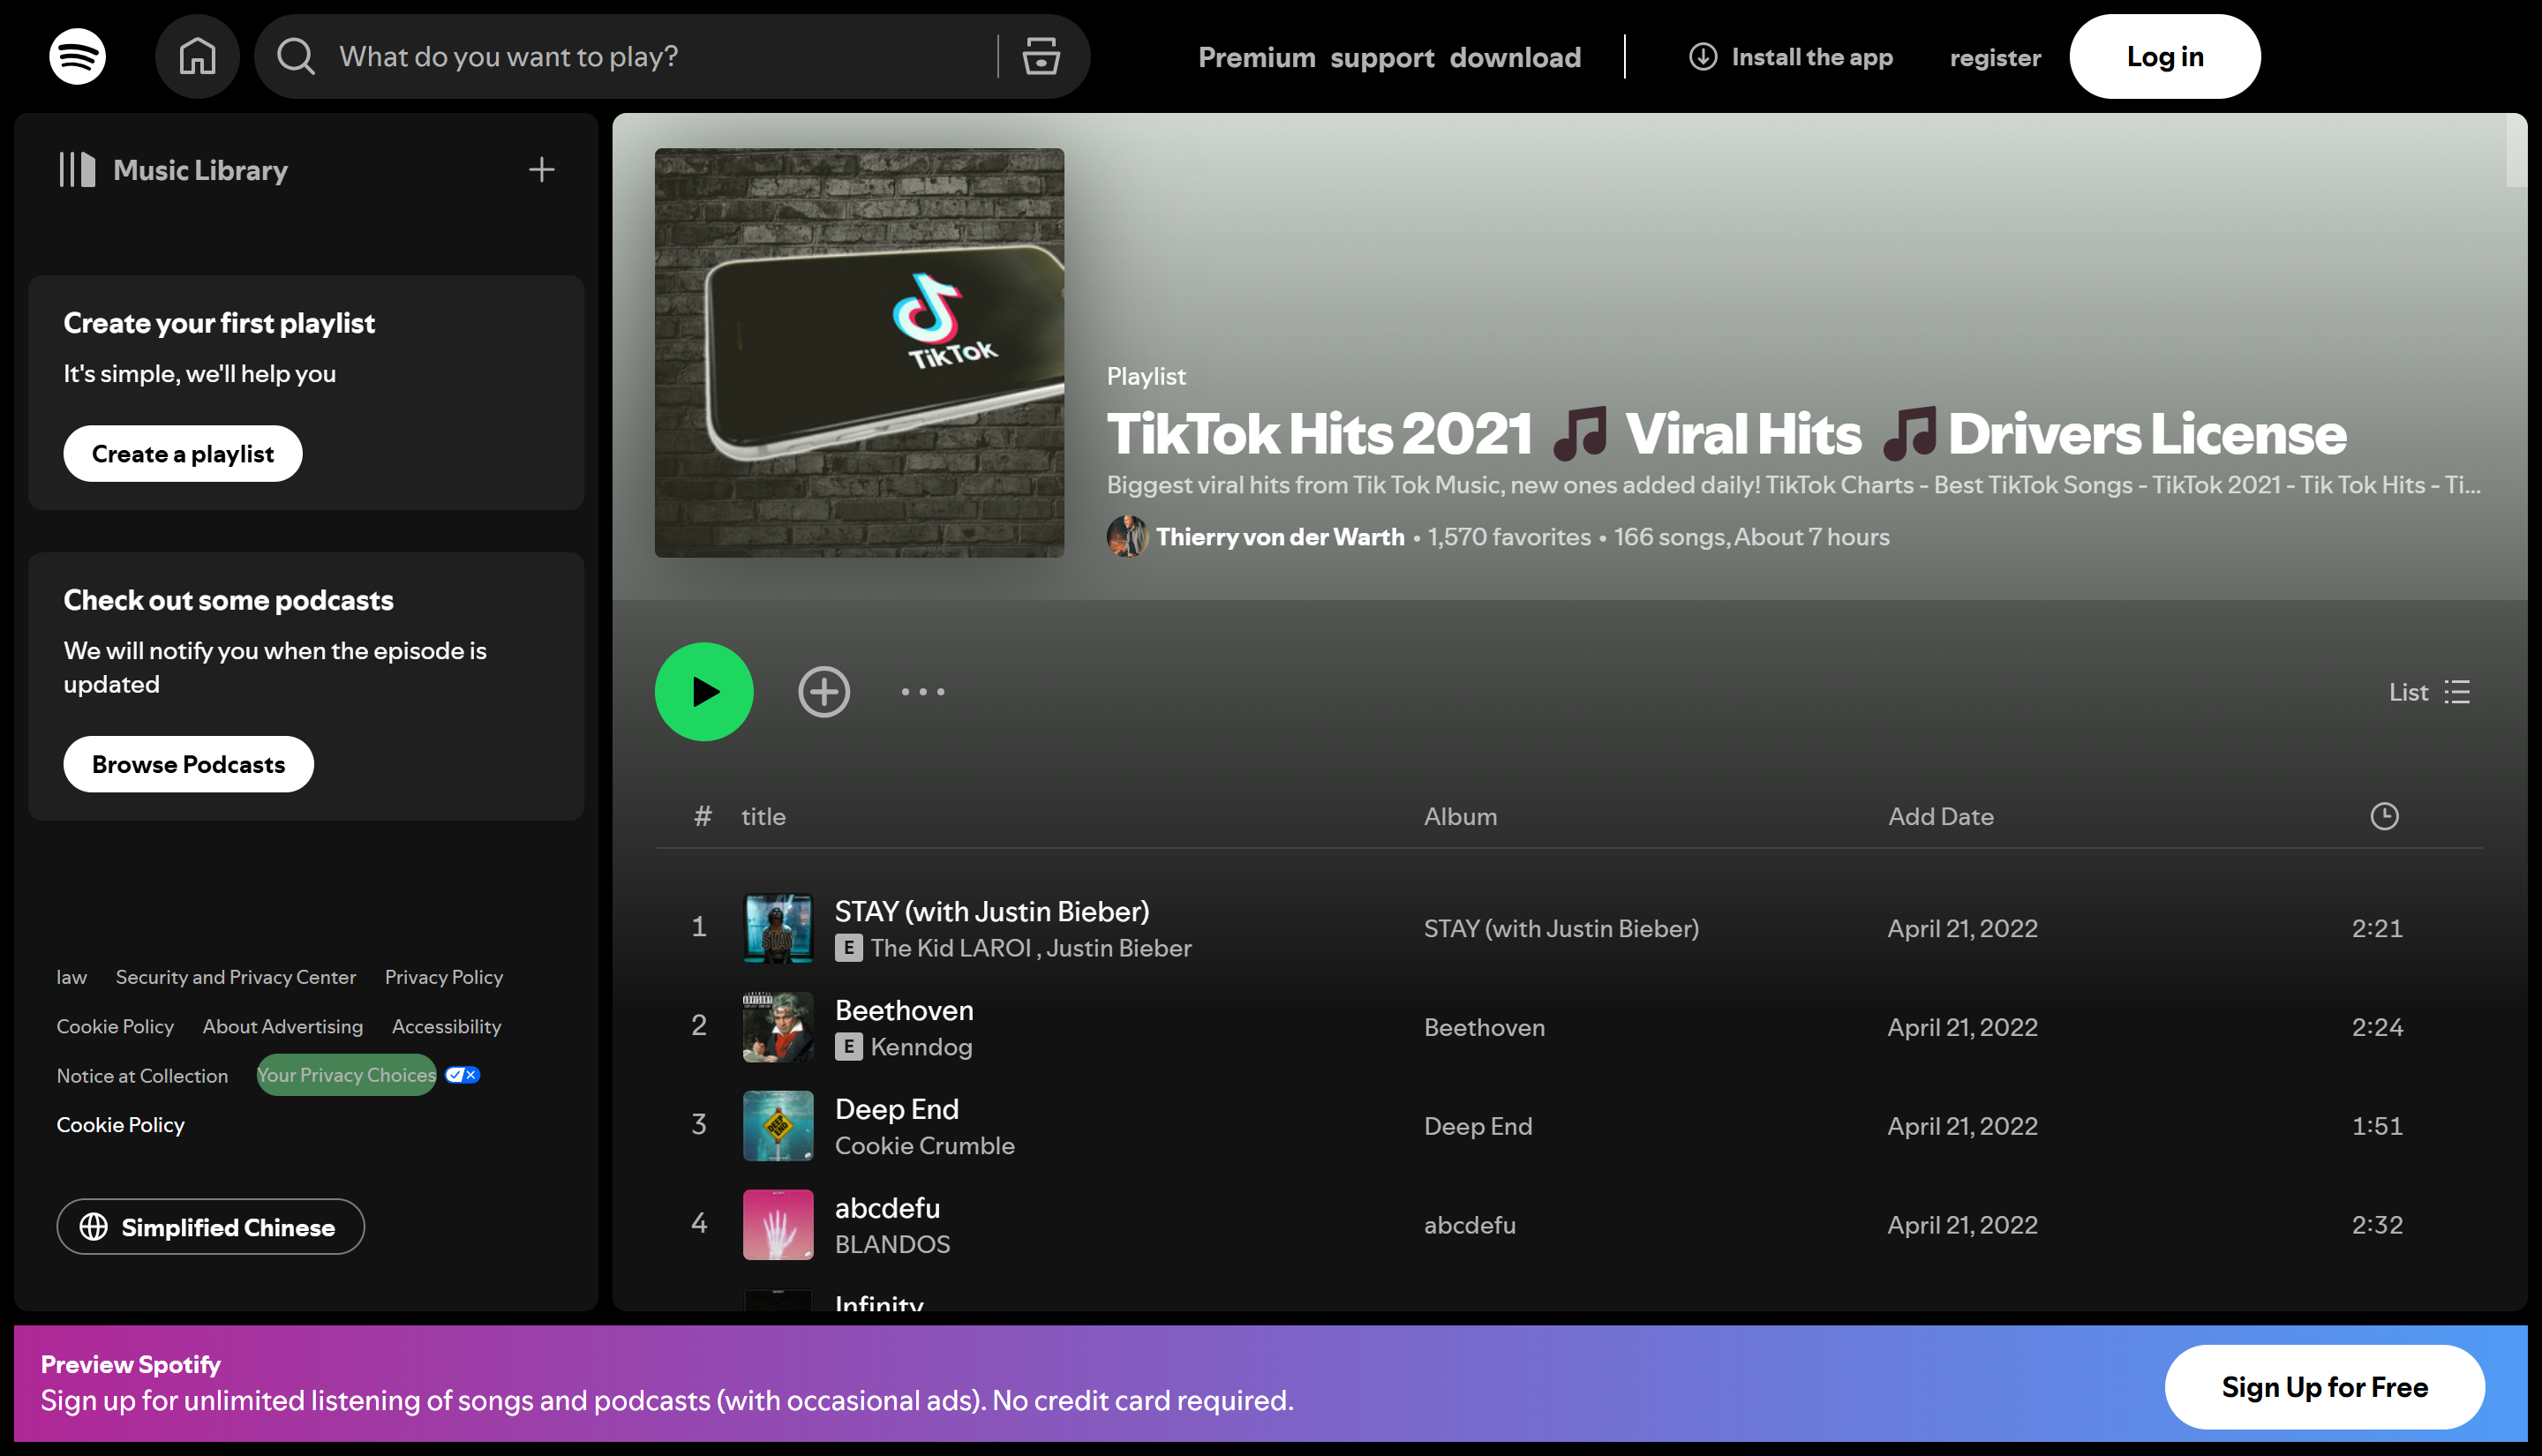
Task: Click the Beethoven track cover thumbnail
Action: point(778,1028)
